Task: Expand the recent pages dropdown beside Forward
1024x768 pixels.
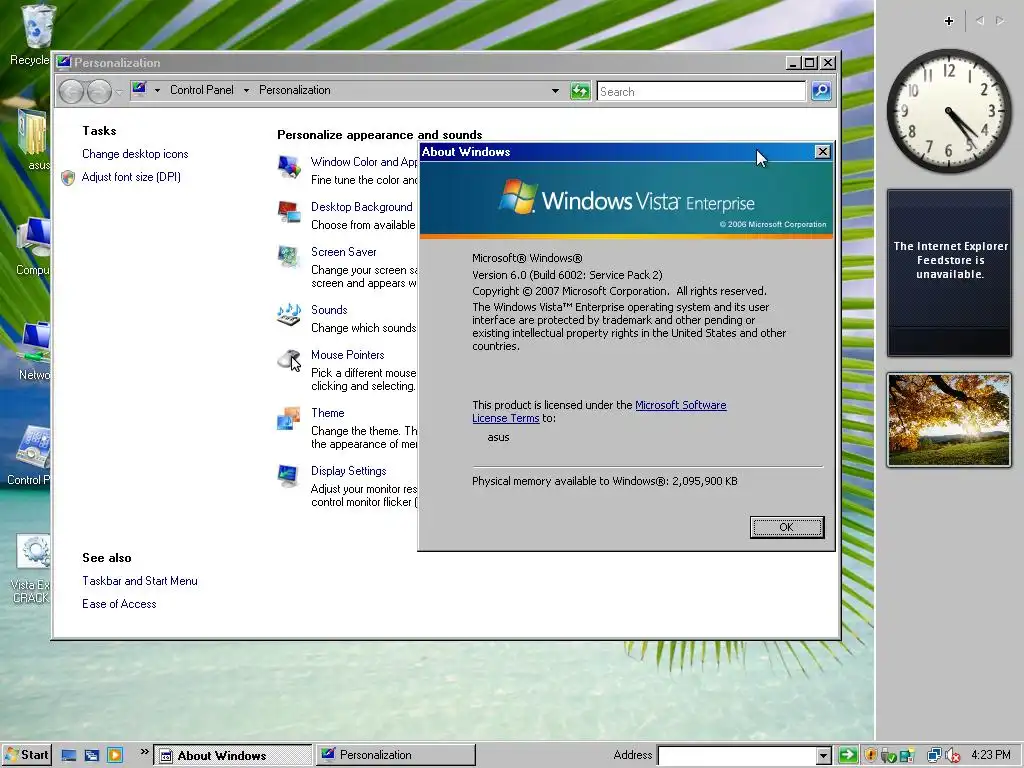Action: coord(119,91)
